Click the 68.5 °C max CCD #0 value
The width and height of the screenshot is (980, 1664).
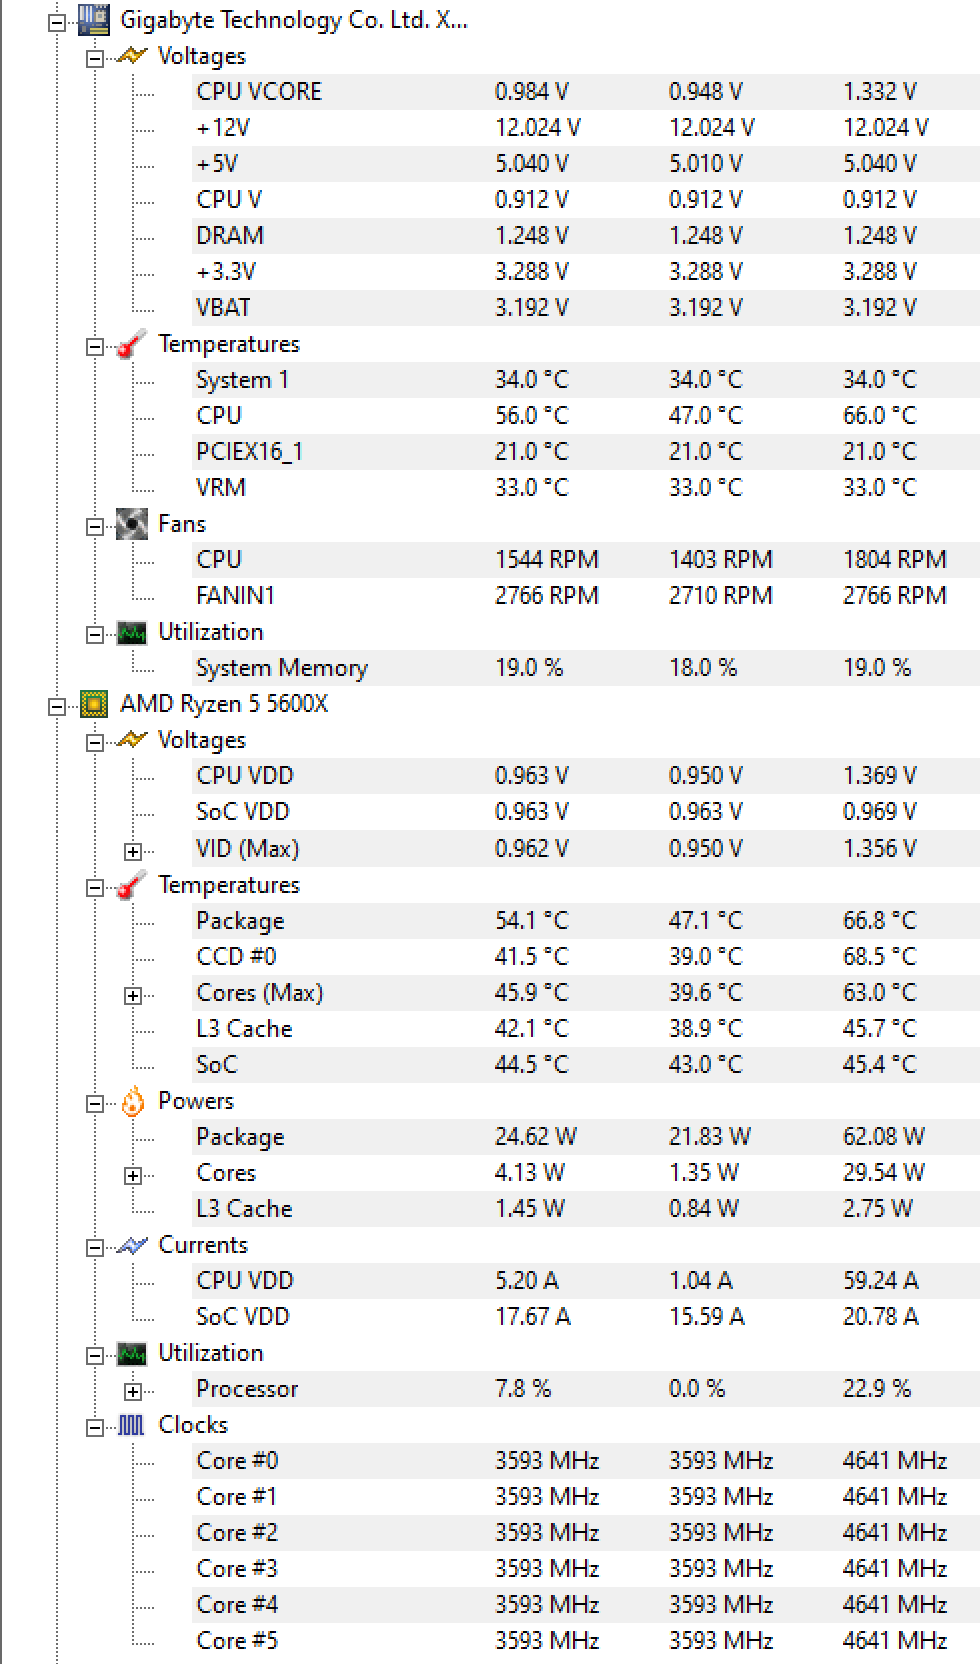pos(880,957)
